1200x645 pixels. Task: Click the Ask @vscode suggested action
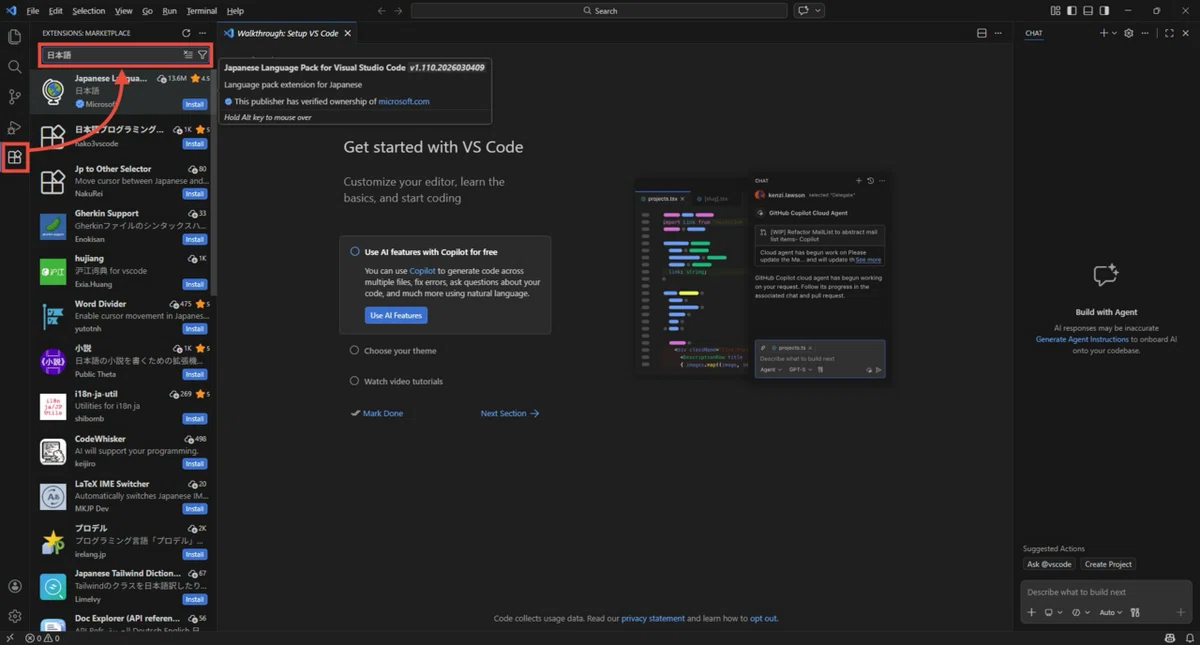click(x=1049, y=564)
